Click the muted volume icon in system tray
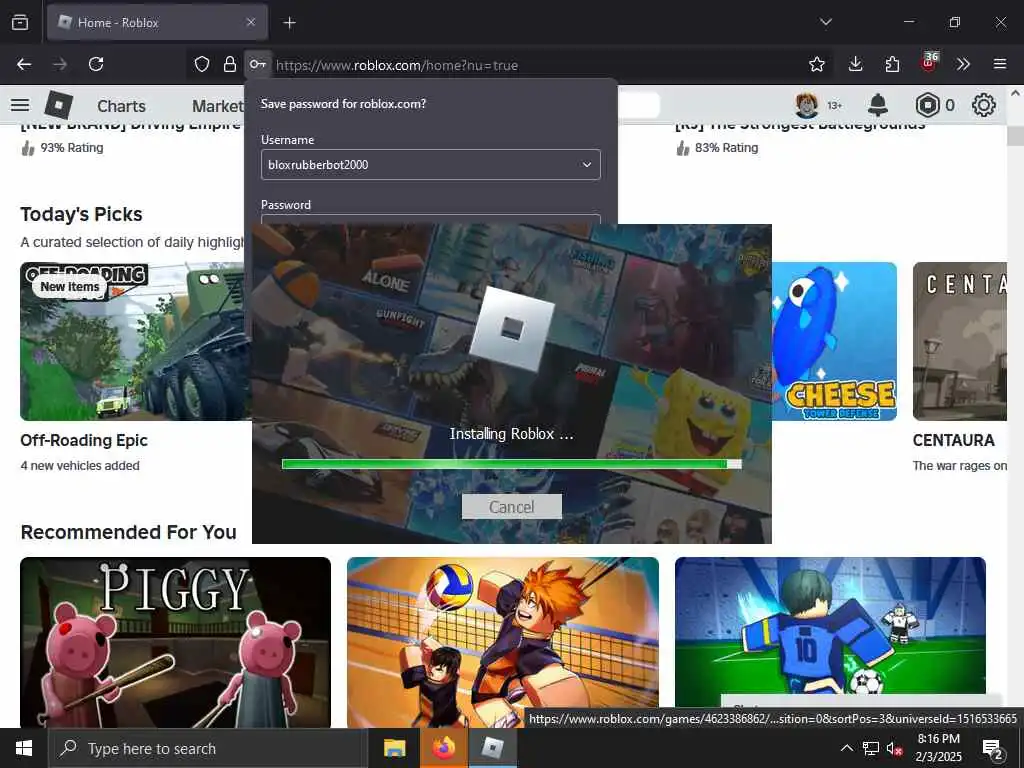 [894, 748]
